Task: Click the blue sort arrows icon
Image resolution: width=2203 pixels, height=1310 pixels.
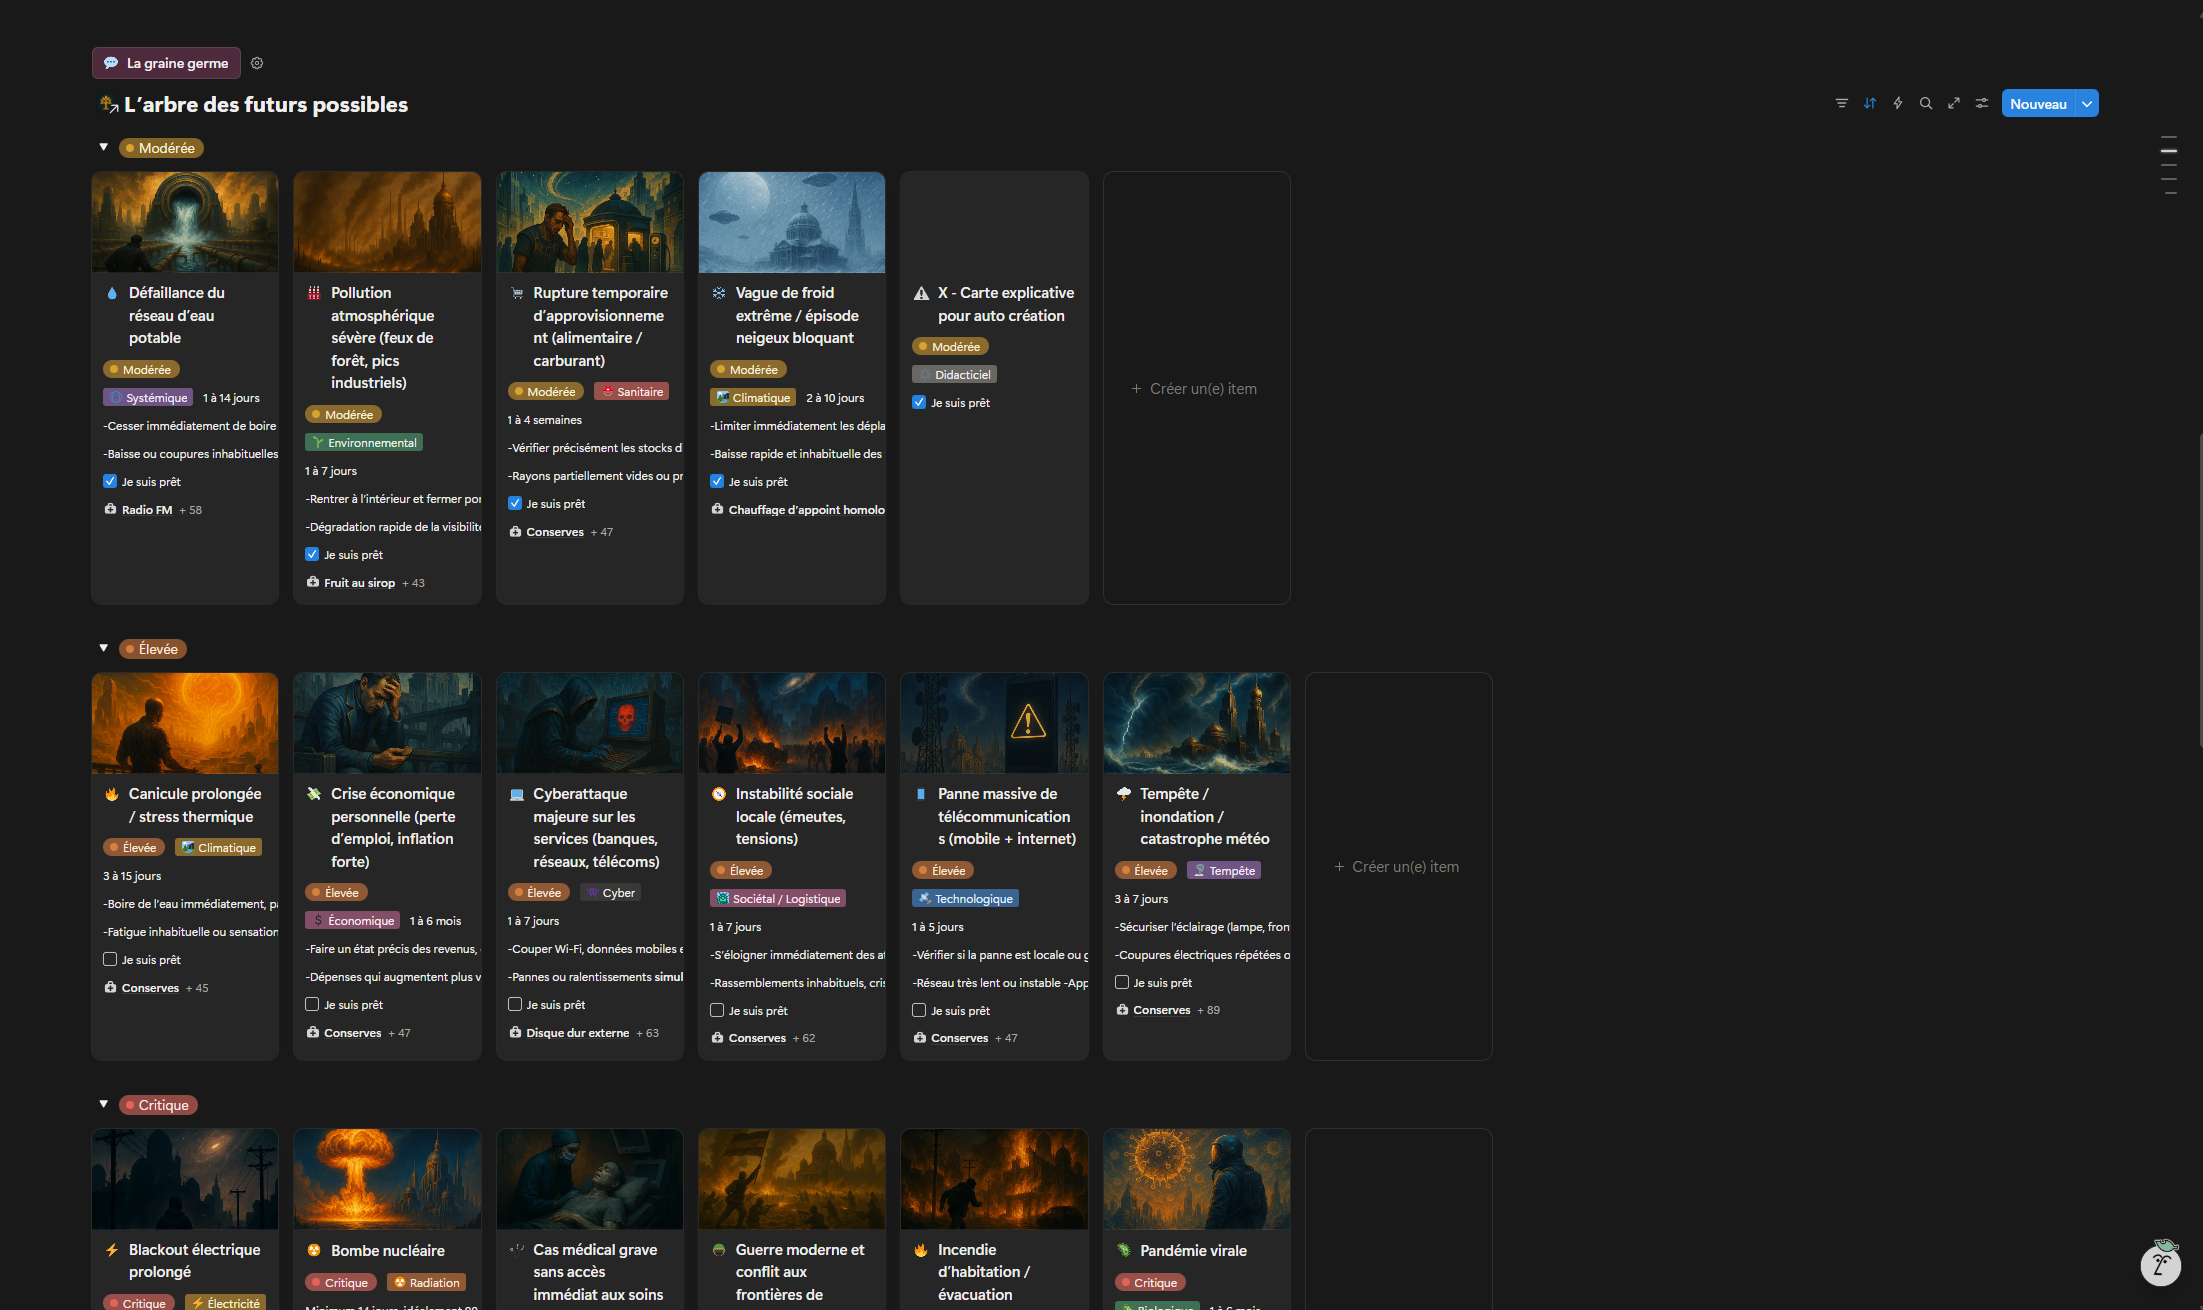Action: pyautogui.click(x=1869, y=104)
